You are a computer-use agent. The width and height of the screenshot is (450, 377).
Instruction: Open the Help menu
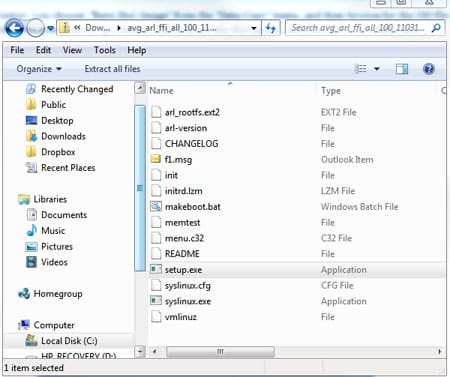point(137,50)
